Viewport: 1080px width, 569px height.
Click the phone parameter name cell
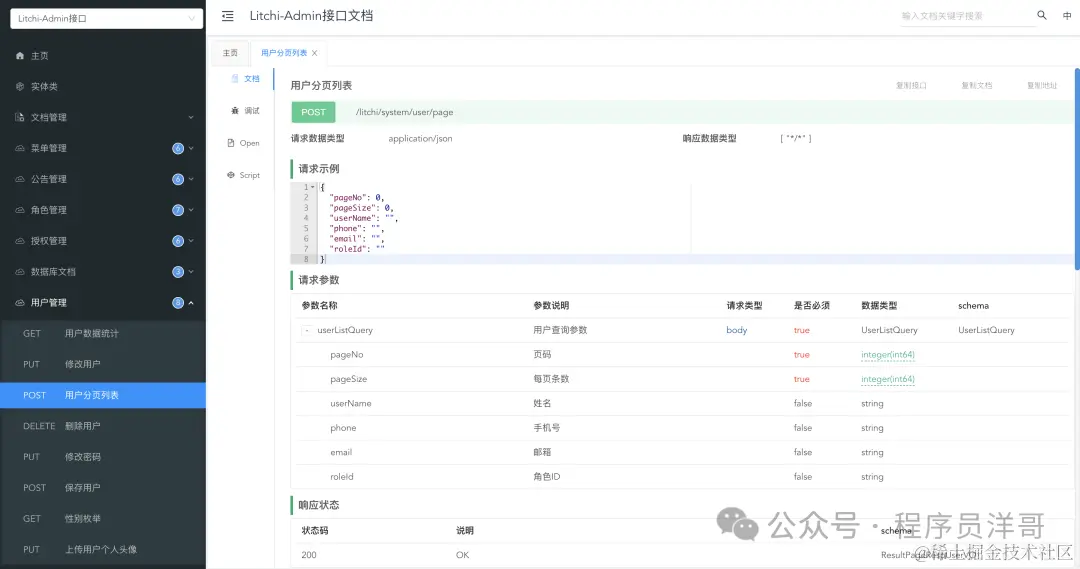pyautogui.click(x=343, y=428)
